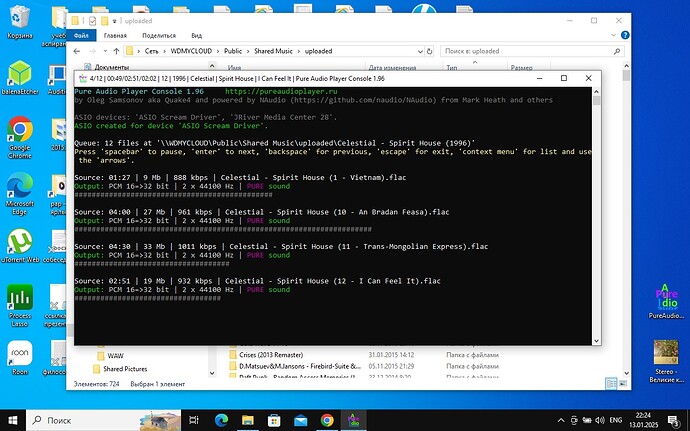Viewport: 690px width, 431px height.
Task: Sort by the Имя column header
Action: (234, 67)
